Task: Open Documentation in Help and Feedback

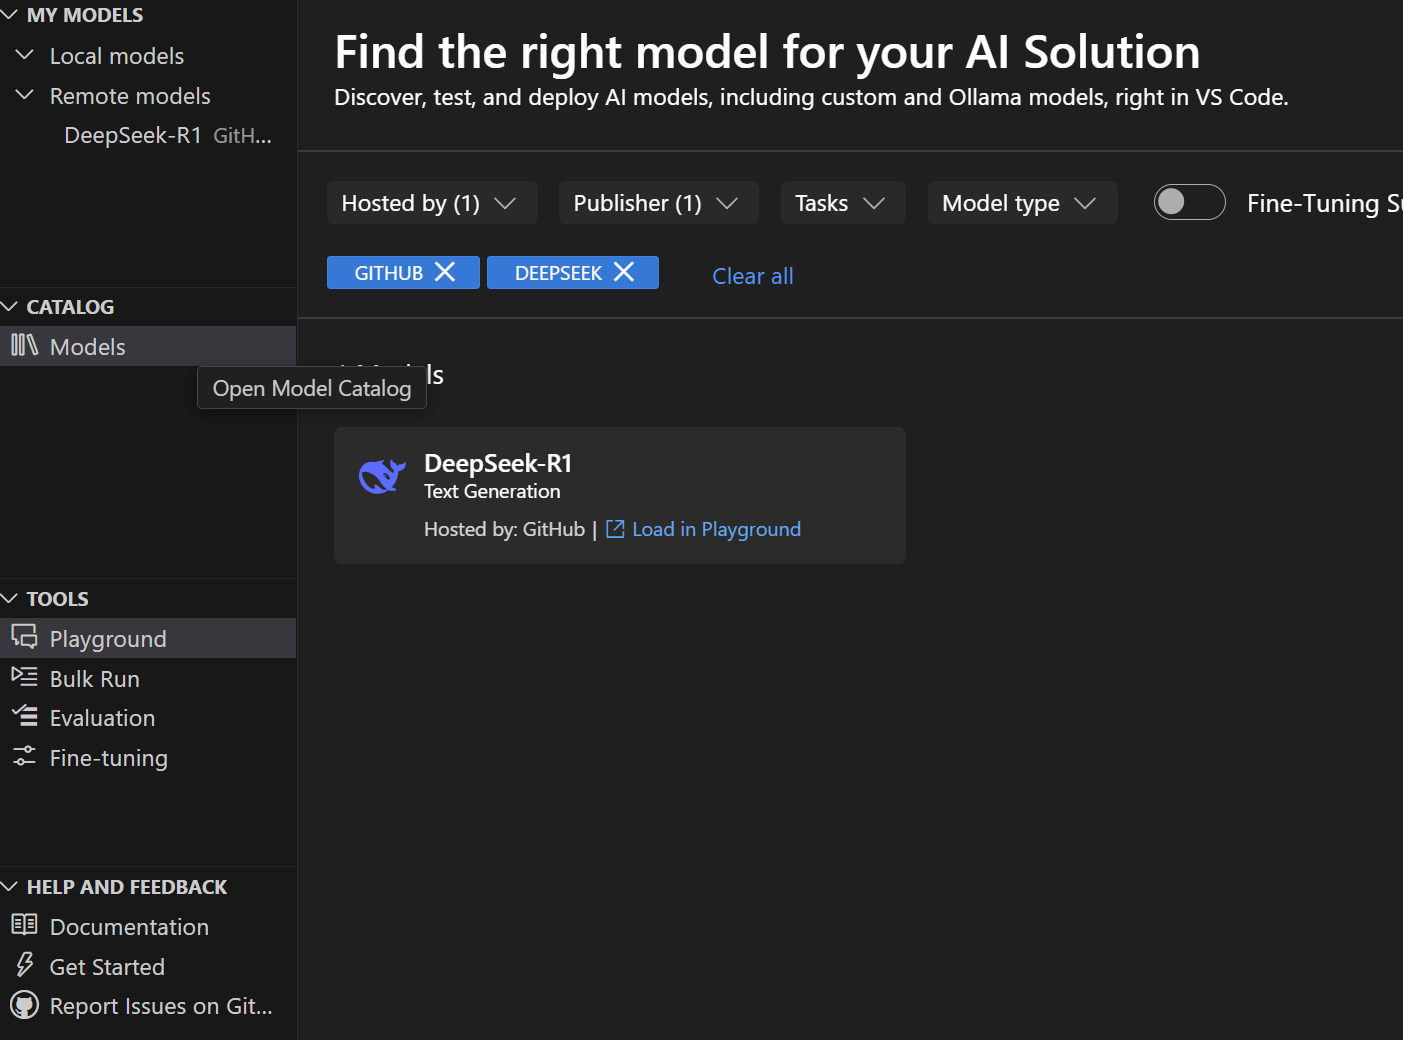Action: pyautogui.click(x=148, y=926)
